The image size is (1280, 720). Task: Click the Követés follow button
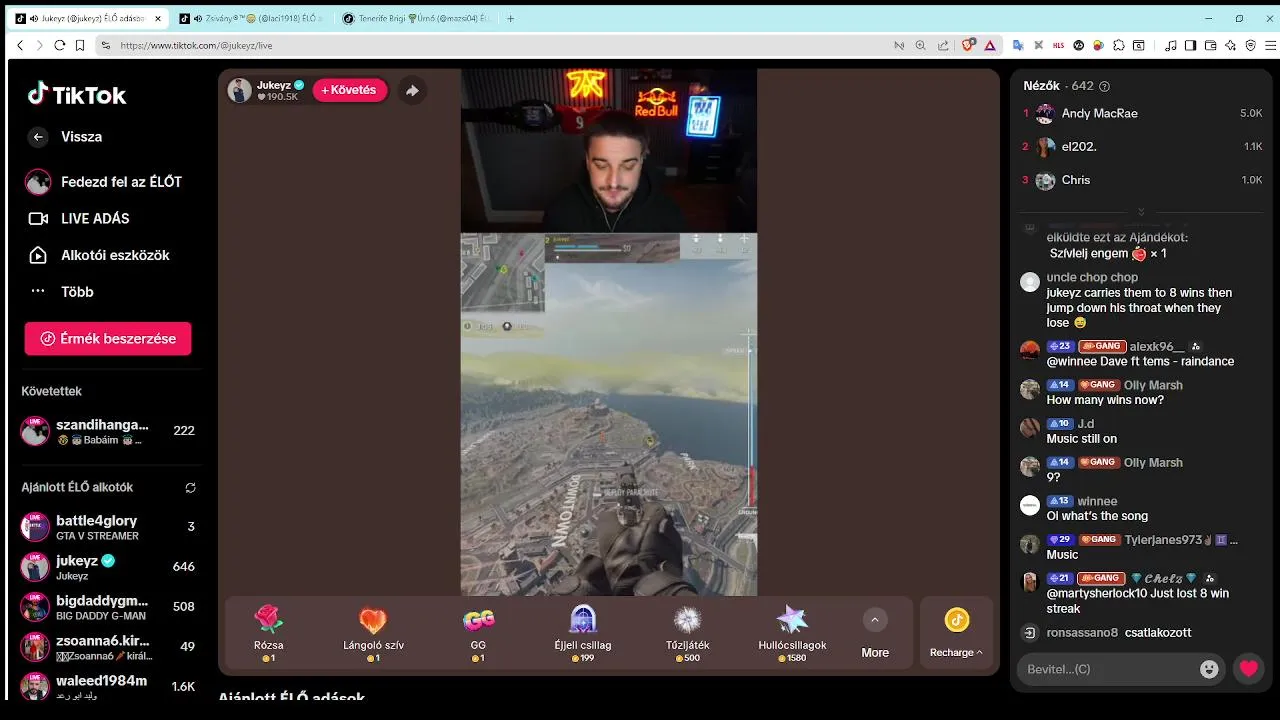point(349,90)
